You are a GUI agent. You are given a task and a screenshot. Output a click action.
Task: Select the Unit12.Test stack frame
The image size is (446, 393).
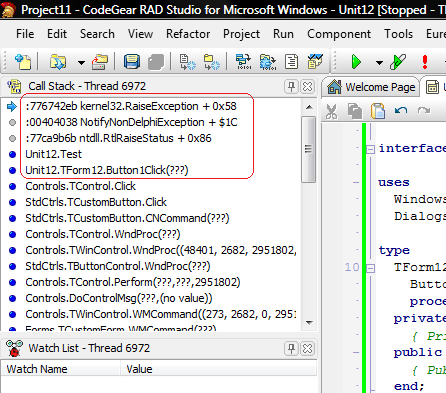tap(53, 154)
